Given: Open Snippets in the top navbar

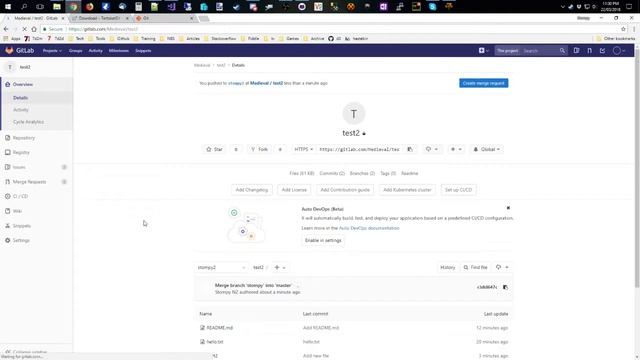Looking at the screenshot, I should click(x=143, y=51).
